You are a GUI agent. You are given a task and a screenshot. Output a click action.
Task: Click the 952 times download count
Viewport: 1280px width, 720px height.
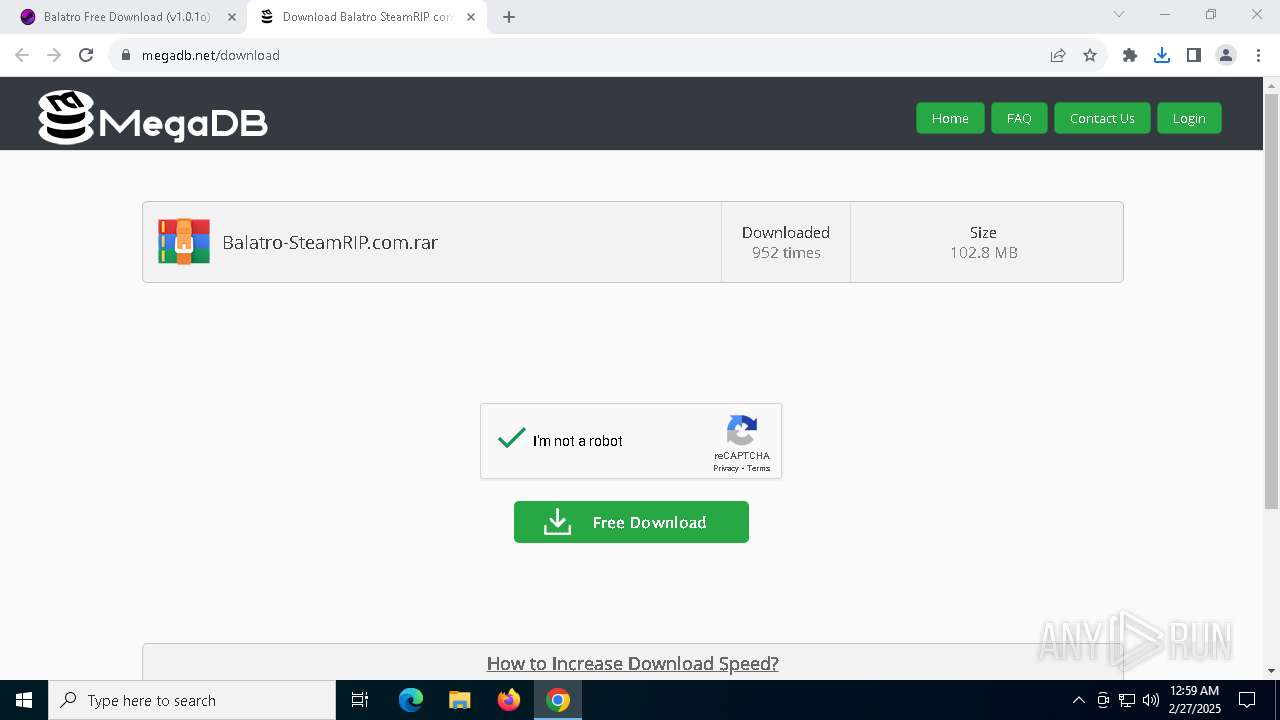coord(786,253)
